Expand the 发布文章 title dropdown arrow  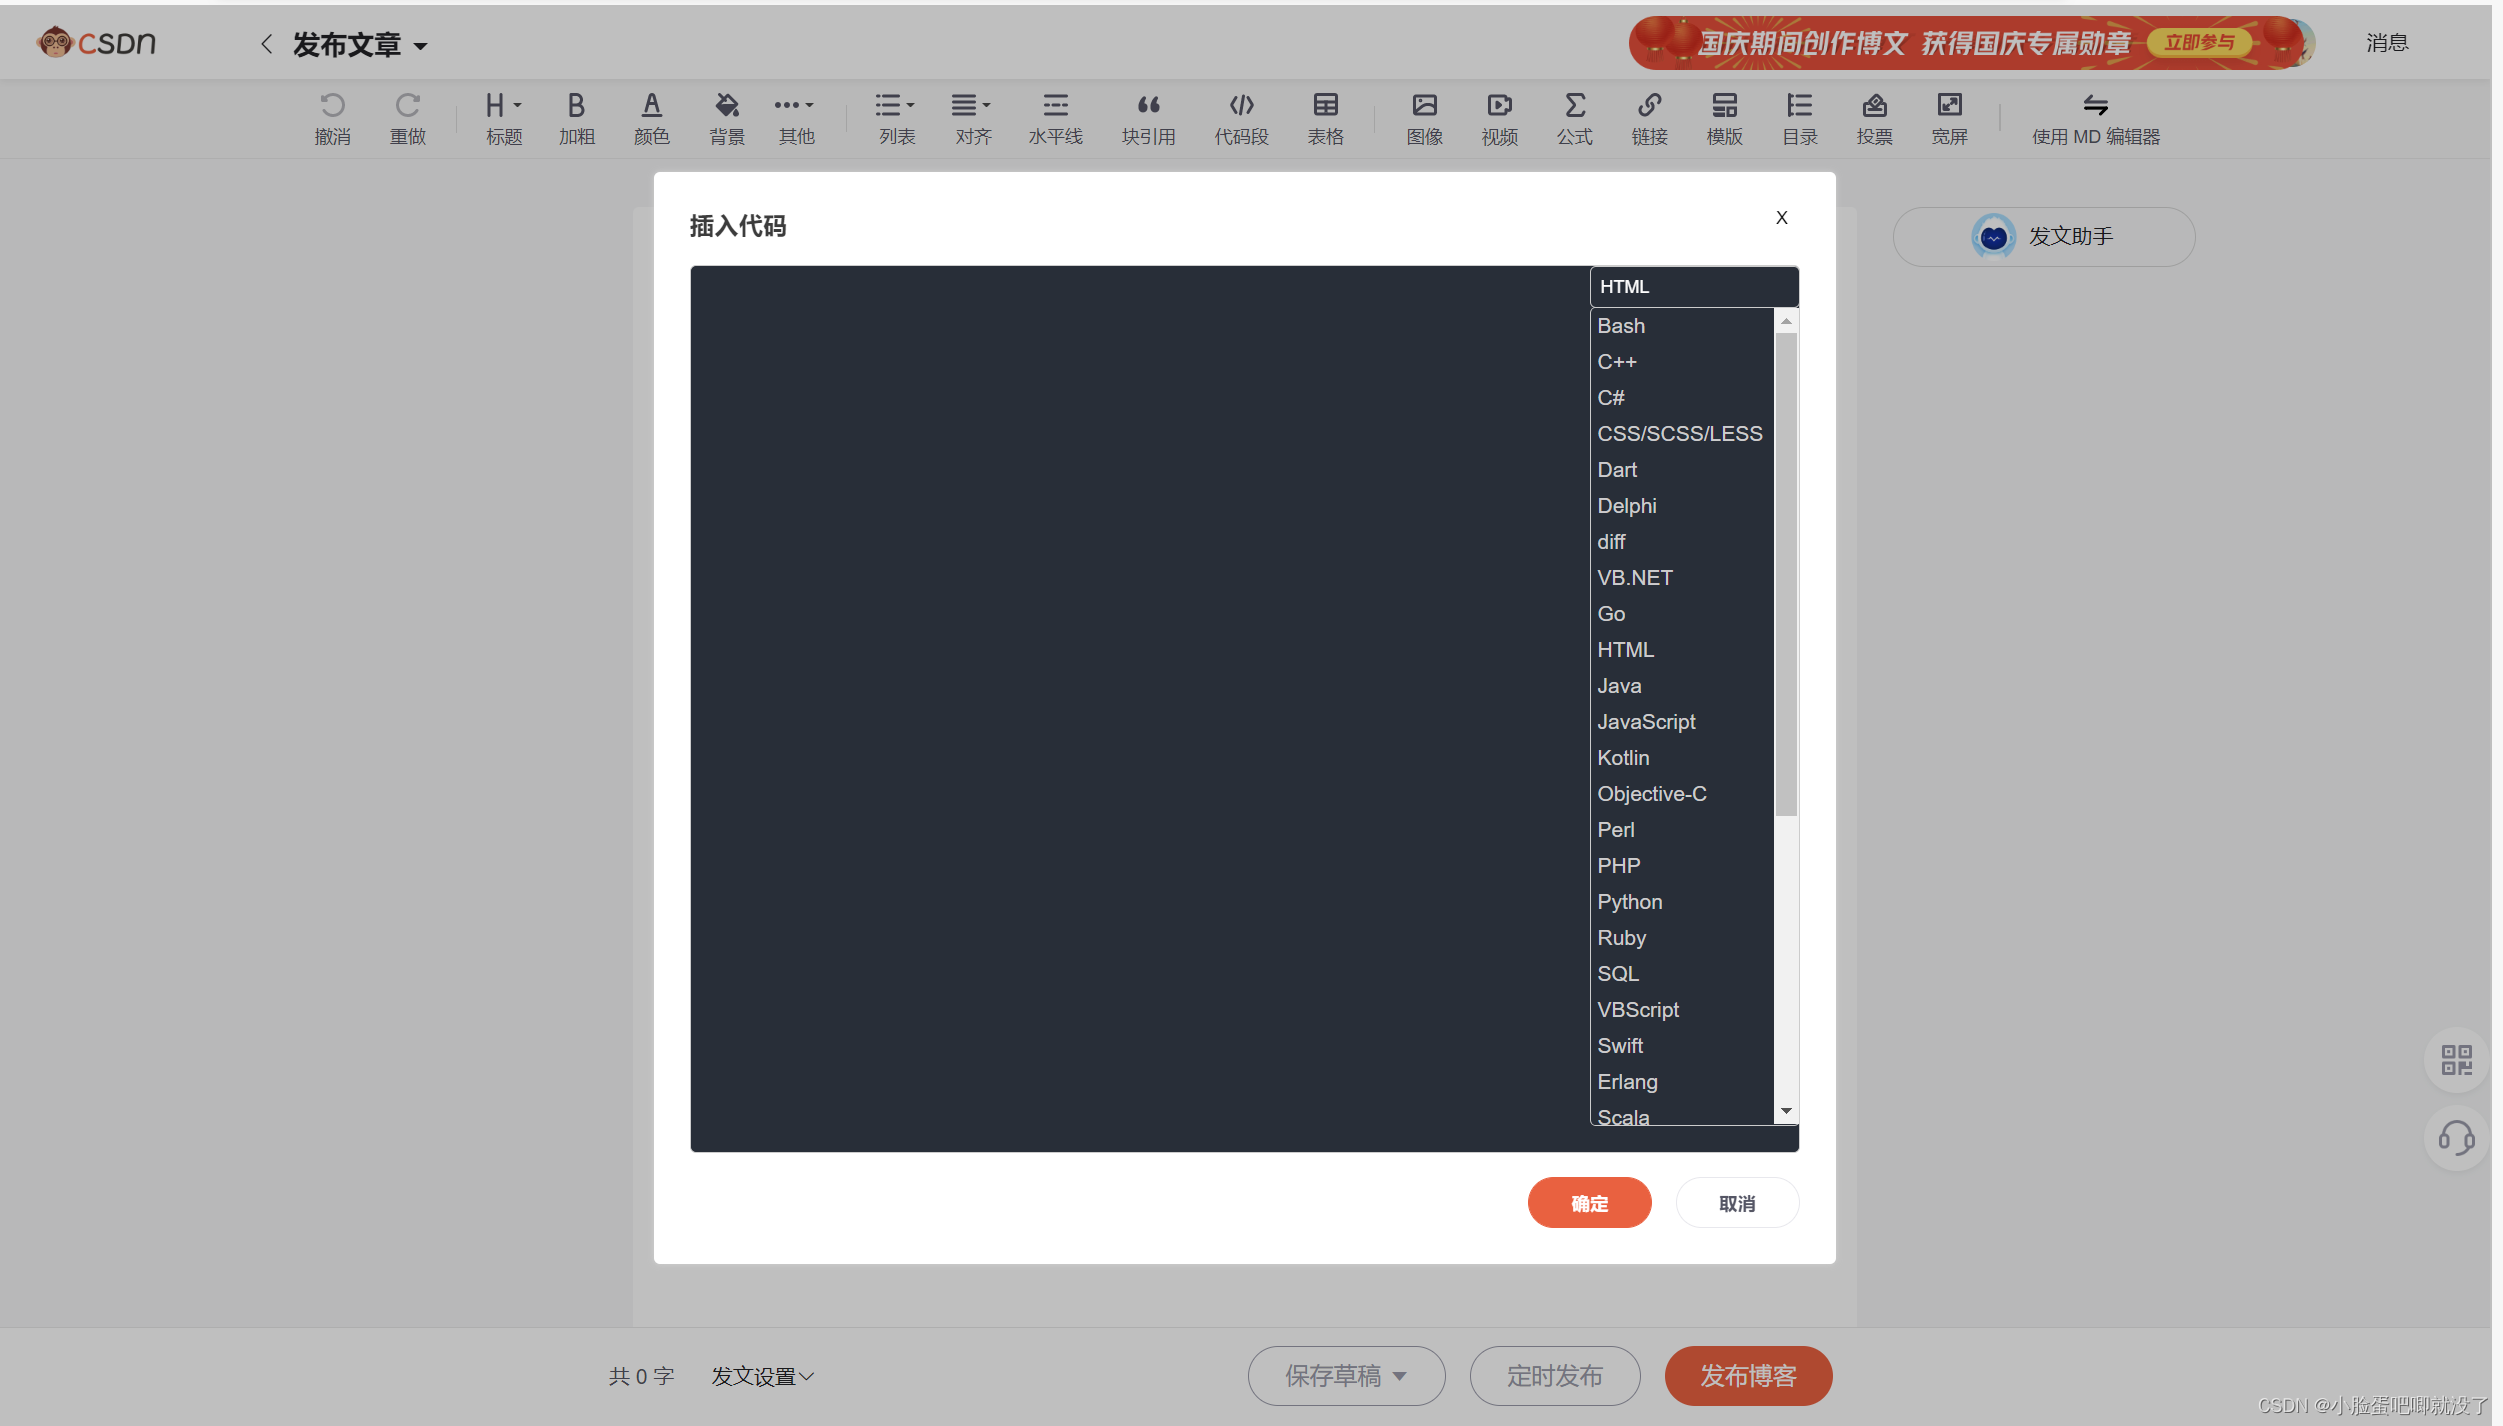coord(421,46)
